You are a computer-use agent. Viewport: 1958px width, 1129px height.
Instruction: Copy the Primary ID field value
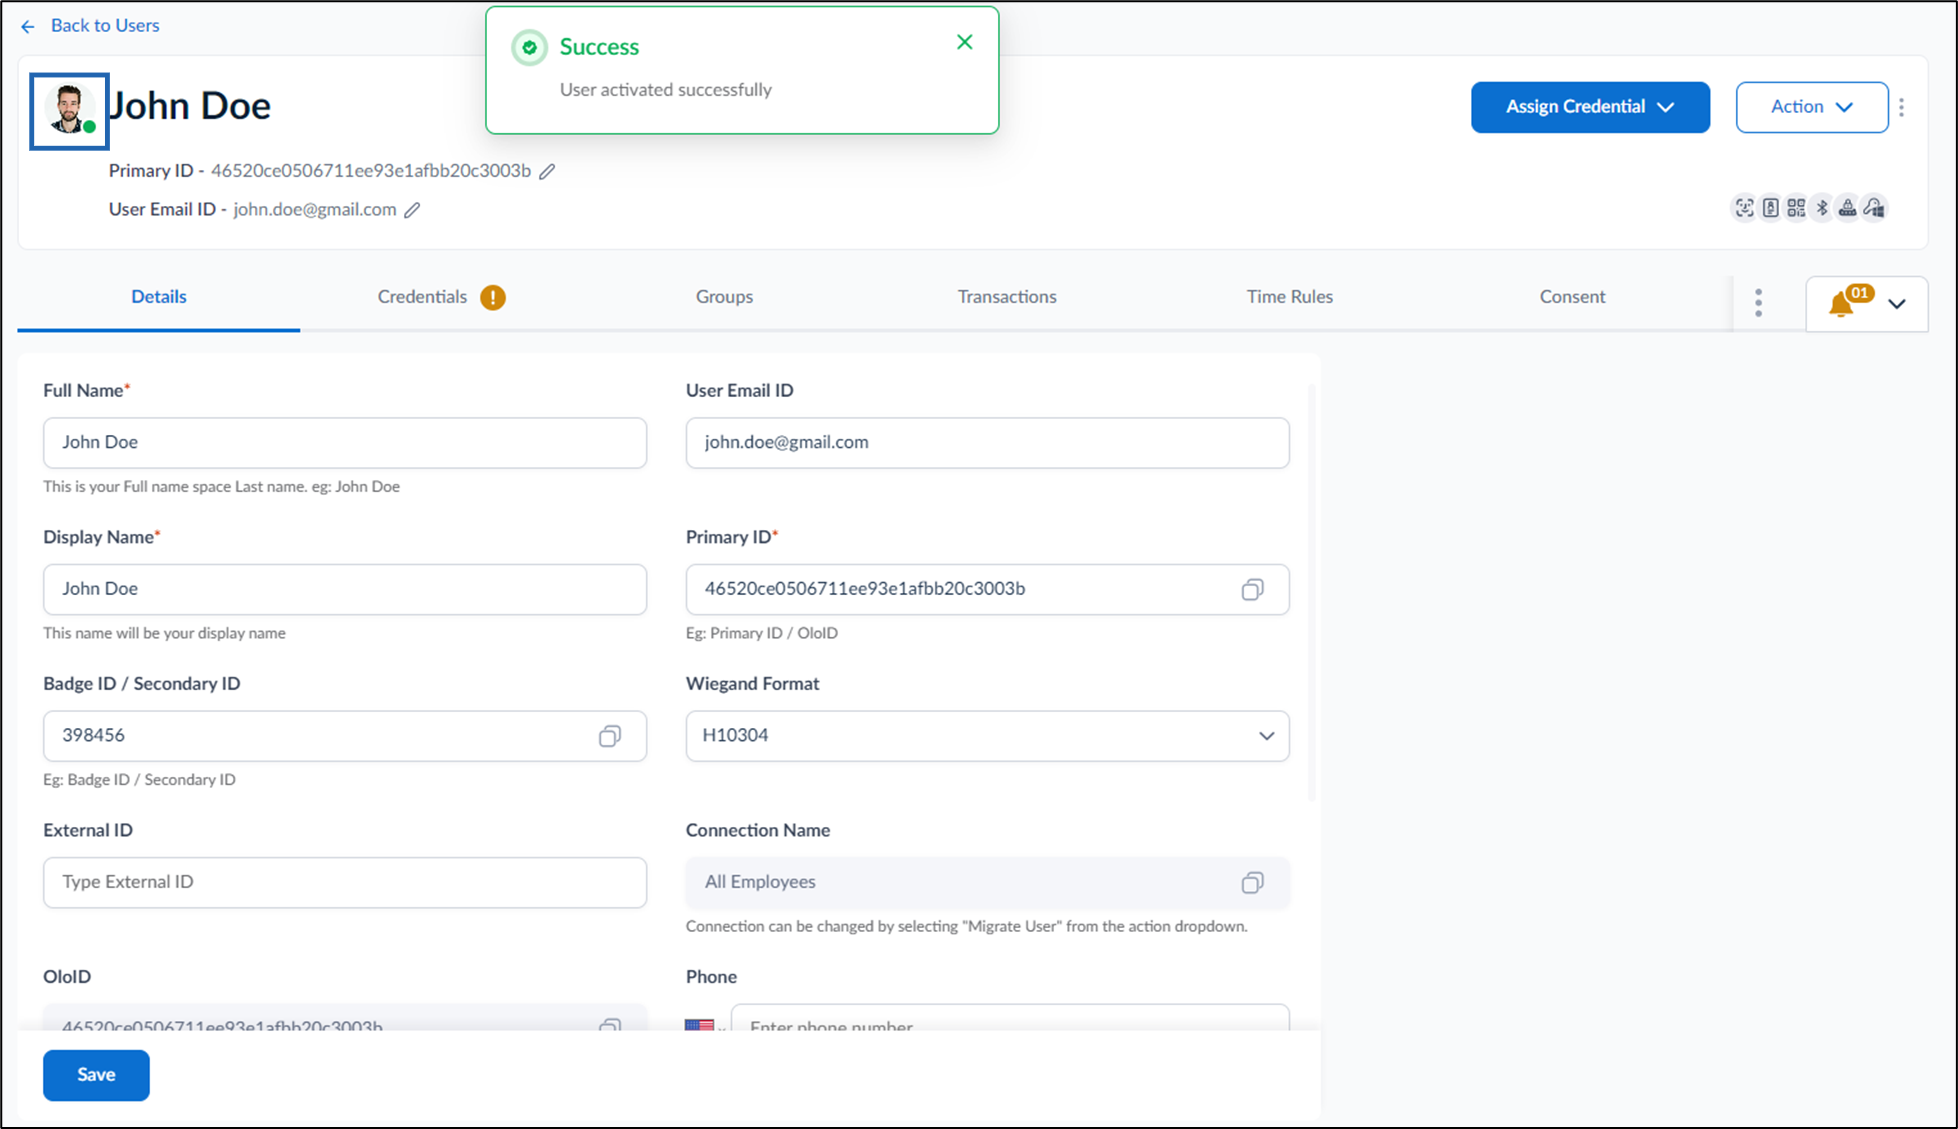click(1252, 589)
